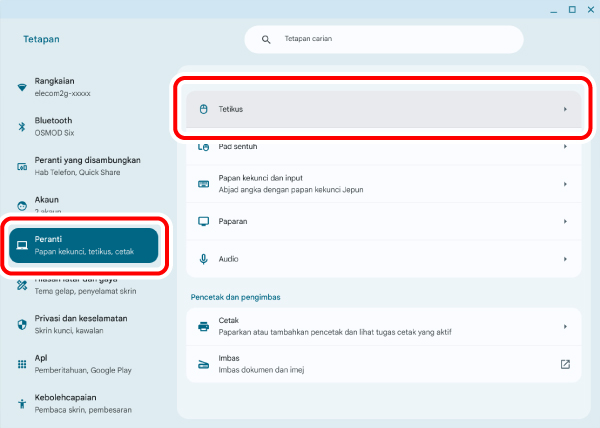Screen dimensions: 600x428
Task: Click the Apl grid icon
Action: coord(22,364)
